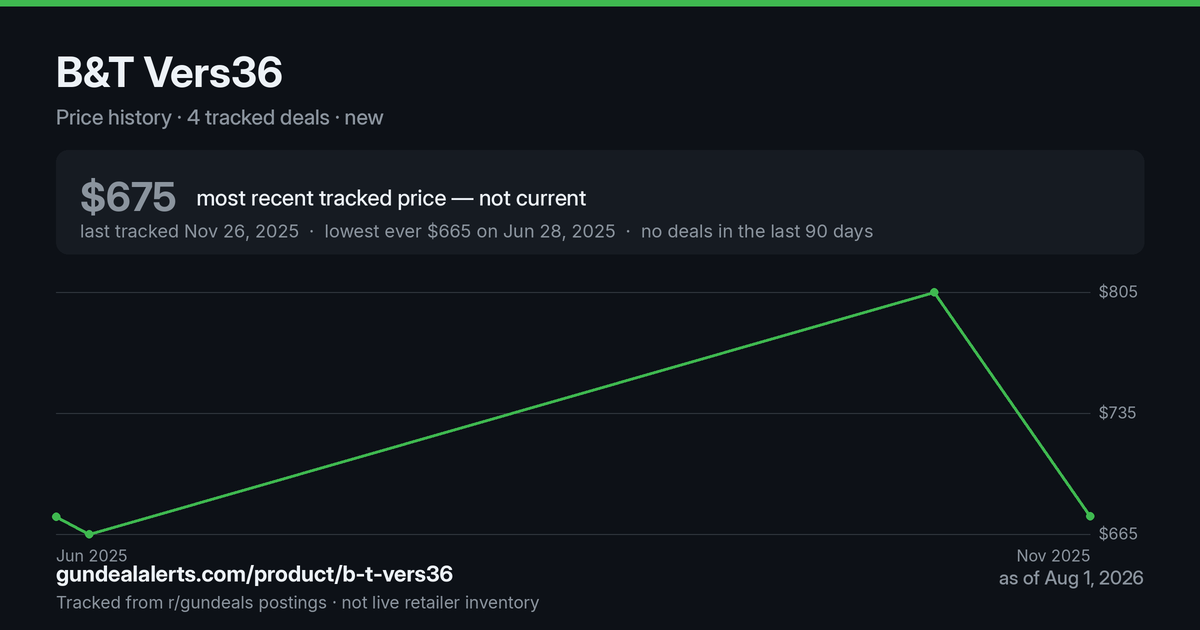Click the $665 y-axis label
The image size is (1200, 630).
(1118, 534)
